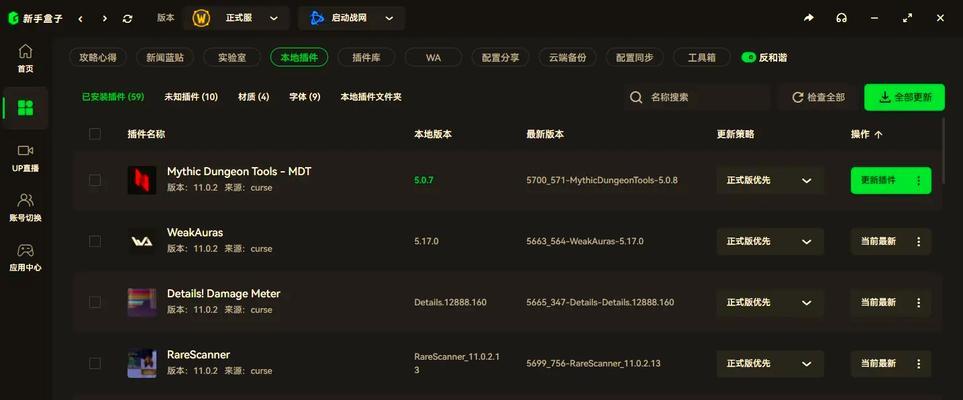This screenshot has width=963, height=400.
Task: Switch to 新闻蓝贴 tab
Action: point(165,58)
